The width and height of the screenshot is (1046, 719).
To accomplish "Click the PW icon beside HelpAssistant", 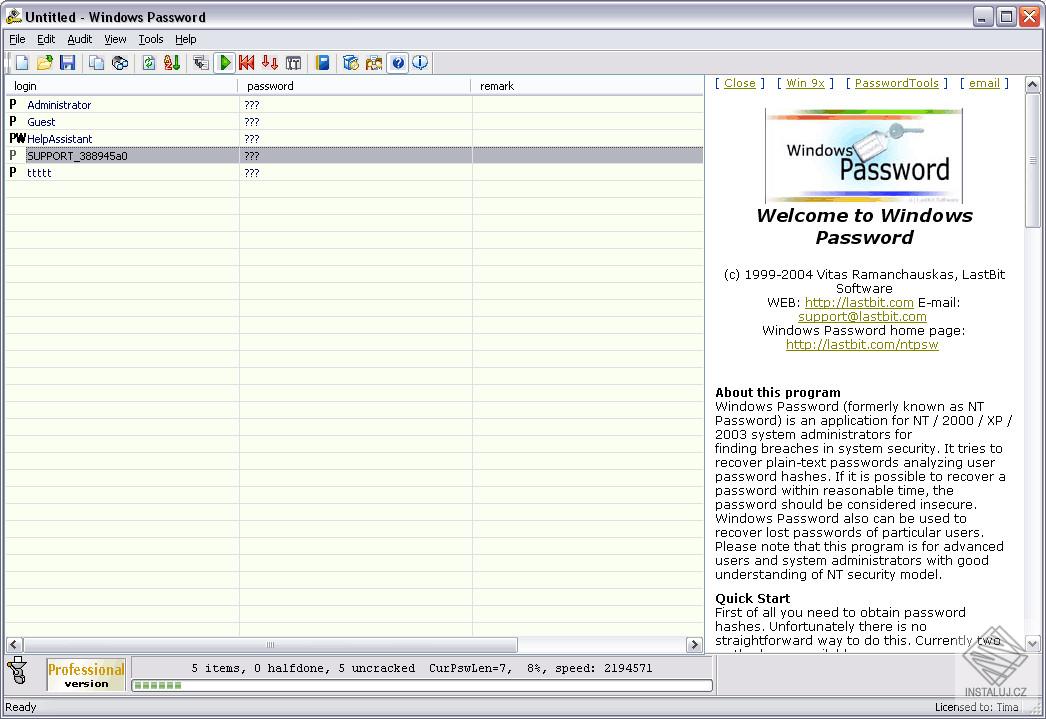I will pos(17,139).
